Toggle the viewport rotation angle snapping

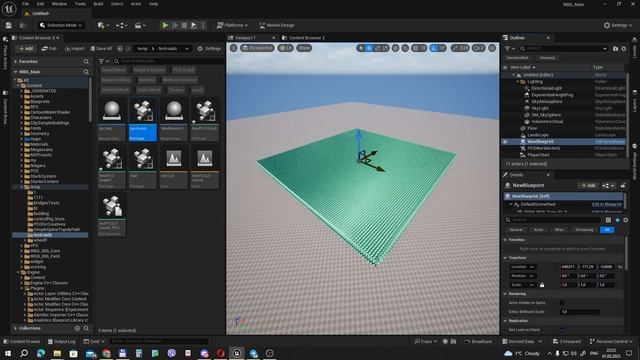tap(434, 48)
